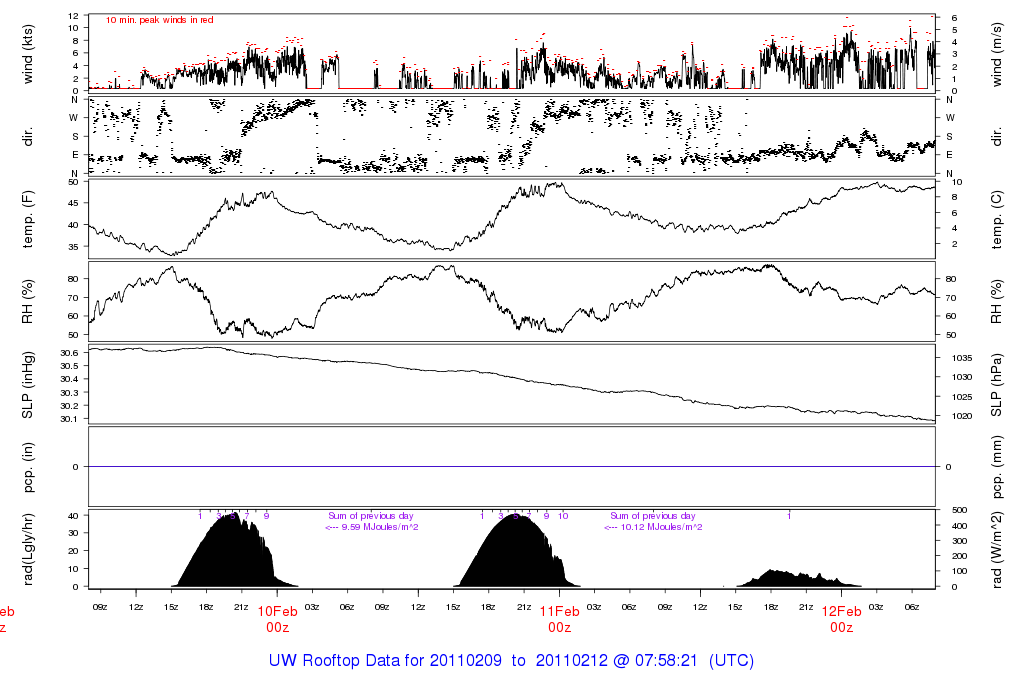This screenshot has height=700, width=1024.
Task: Click the blue zero precipitation line
Action: (x=512, y=467)
